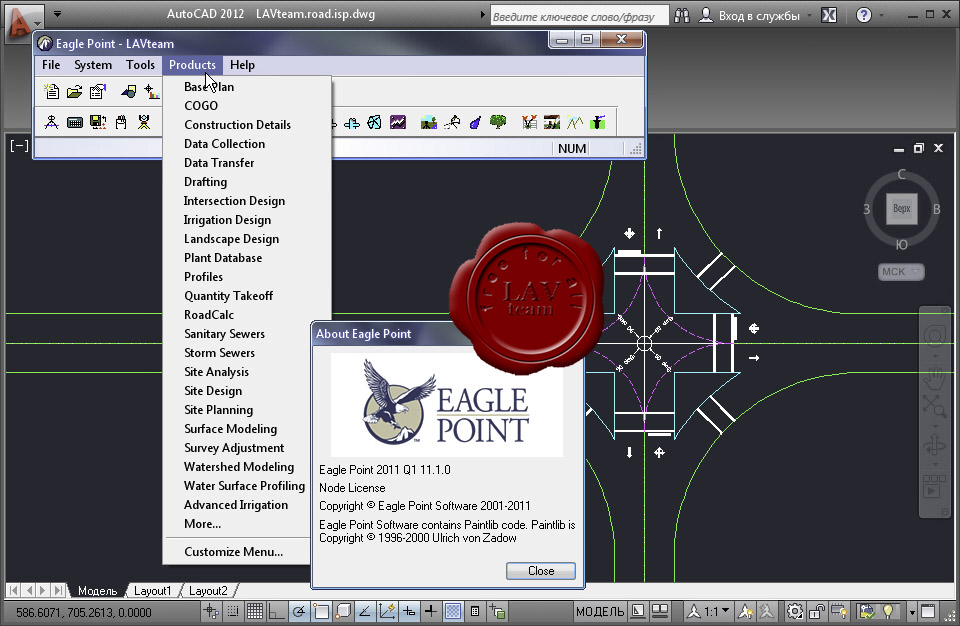Toggle Polar Tracking in status bar
The image size is (960, 626).
pos(299,611)
